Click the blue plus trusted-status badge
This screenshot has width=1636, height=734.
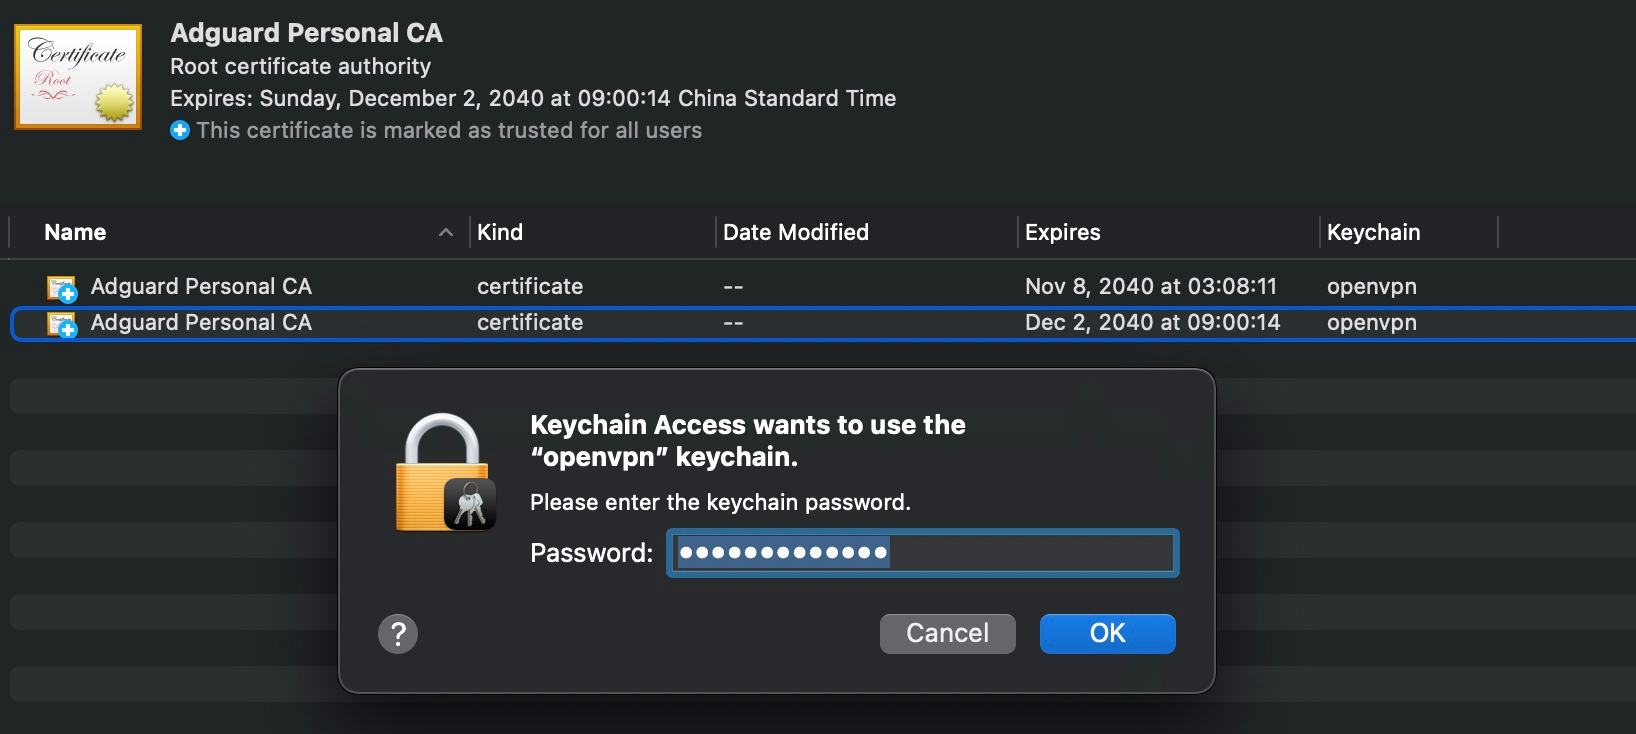point(180,130)
